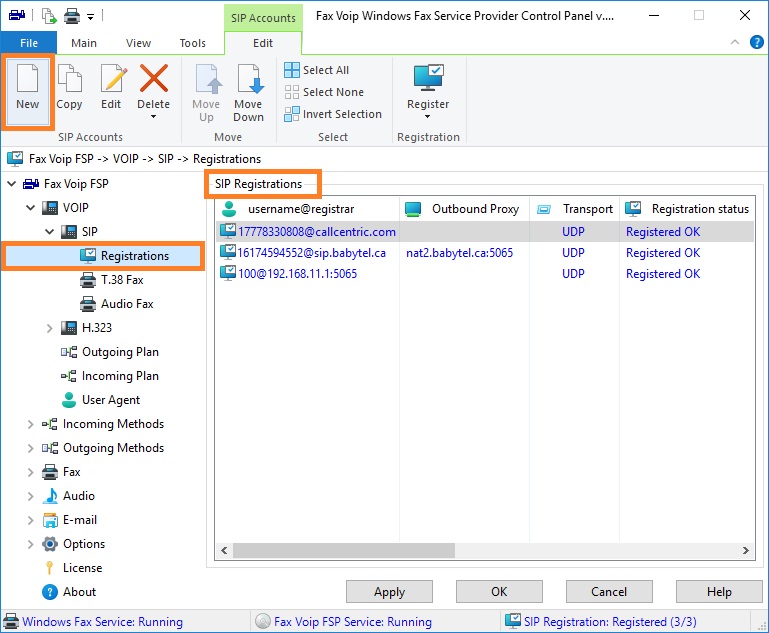Screen dimensions: 769x633
Task: Click Fax Voip FSP Service: Running status
Action: coord(353,622)
